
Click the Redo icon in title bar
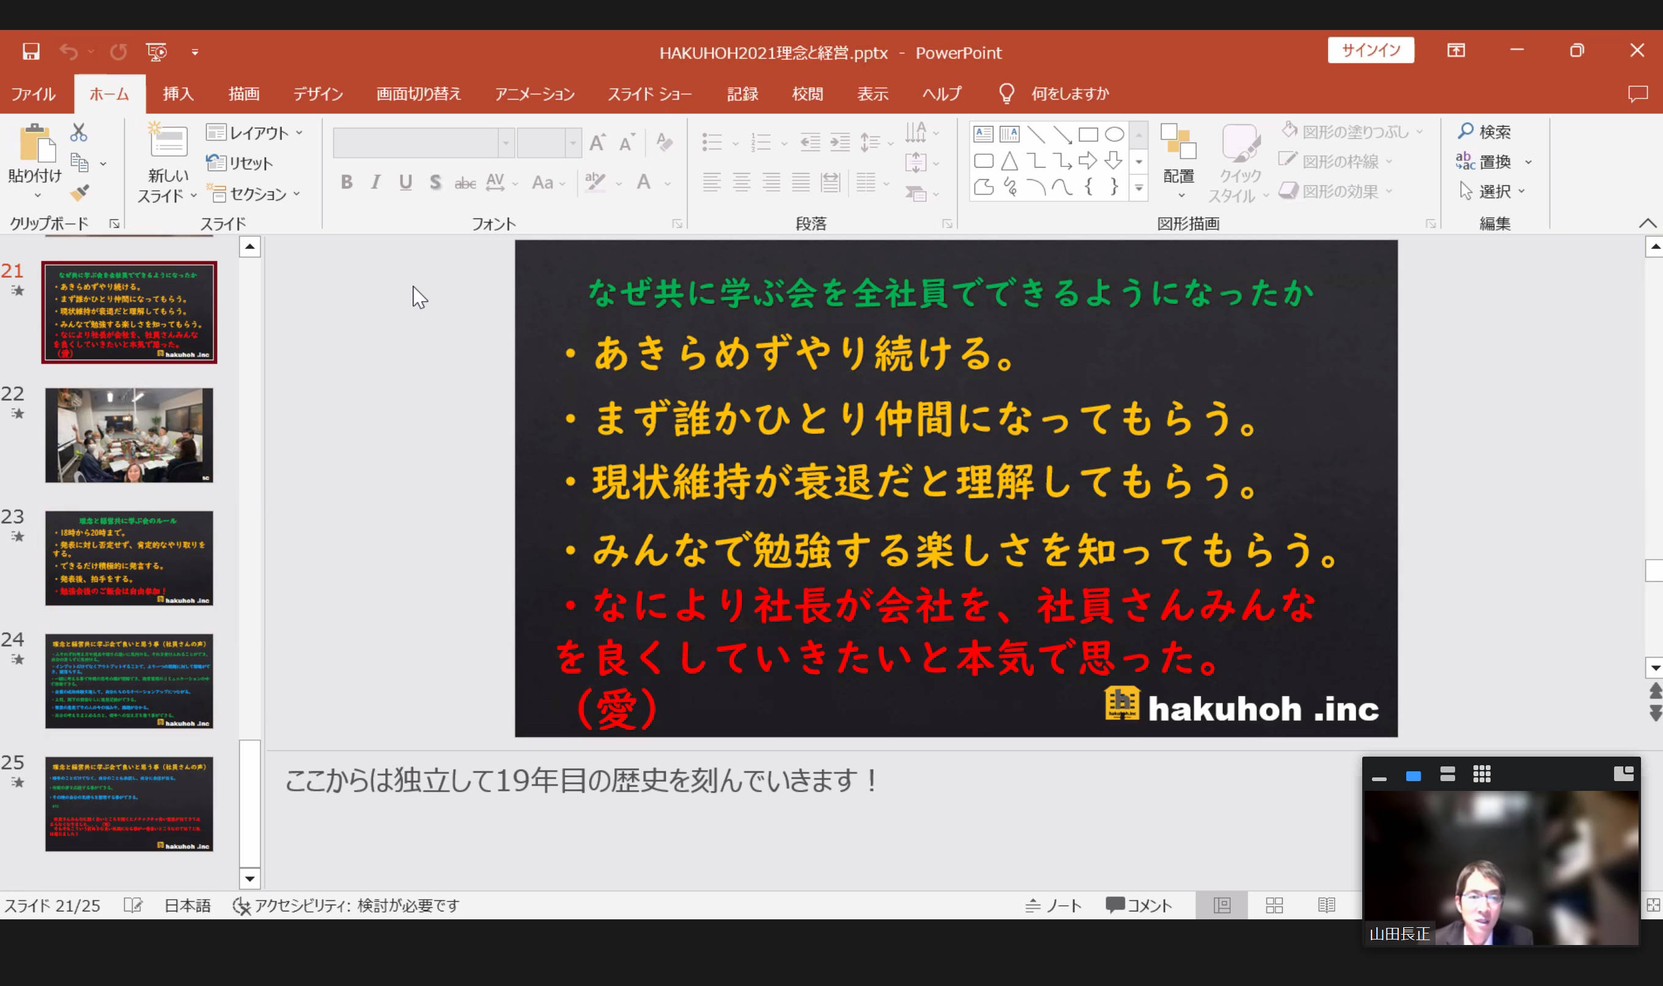[x=118, y=51]
